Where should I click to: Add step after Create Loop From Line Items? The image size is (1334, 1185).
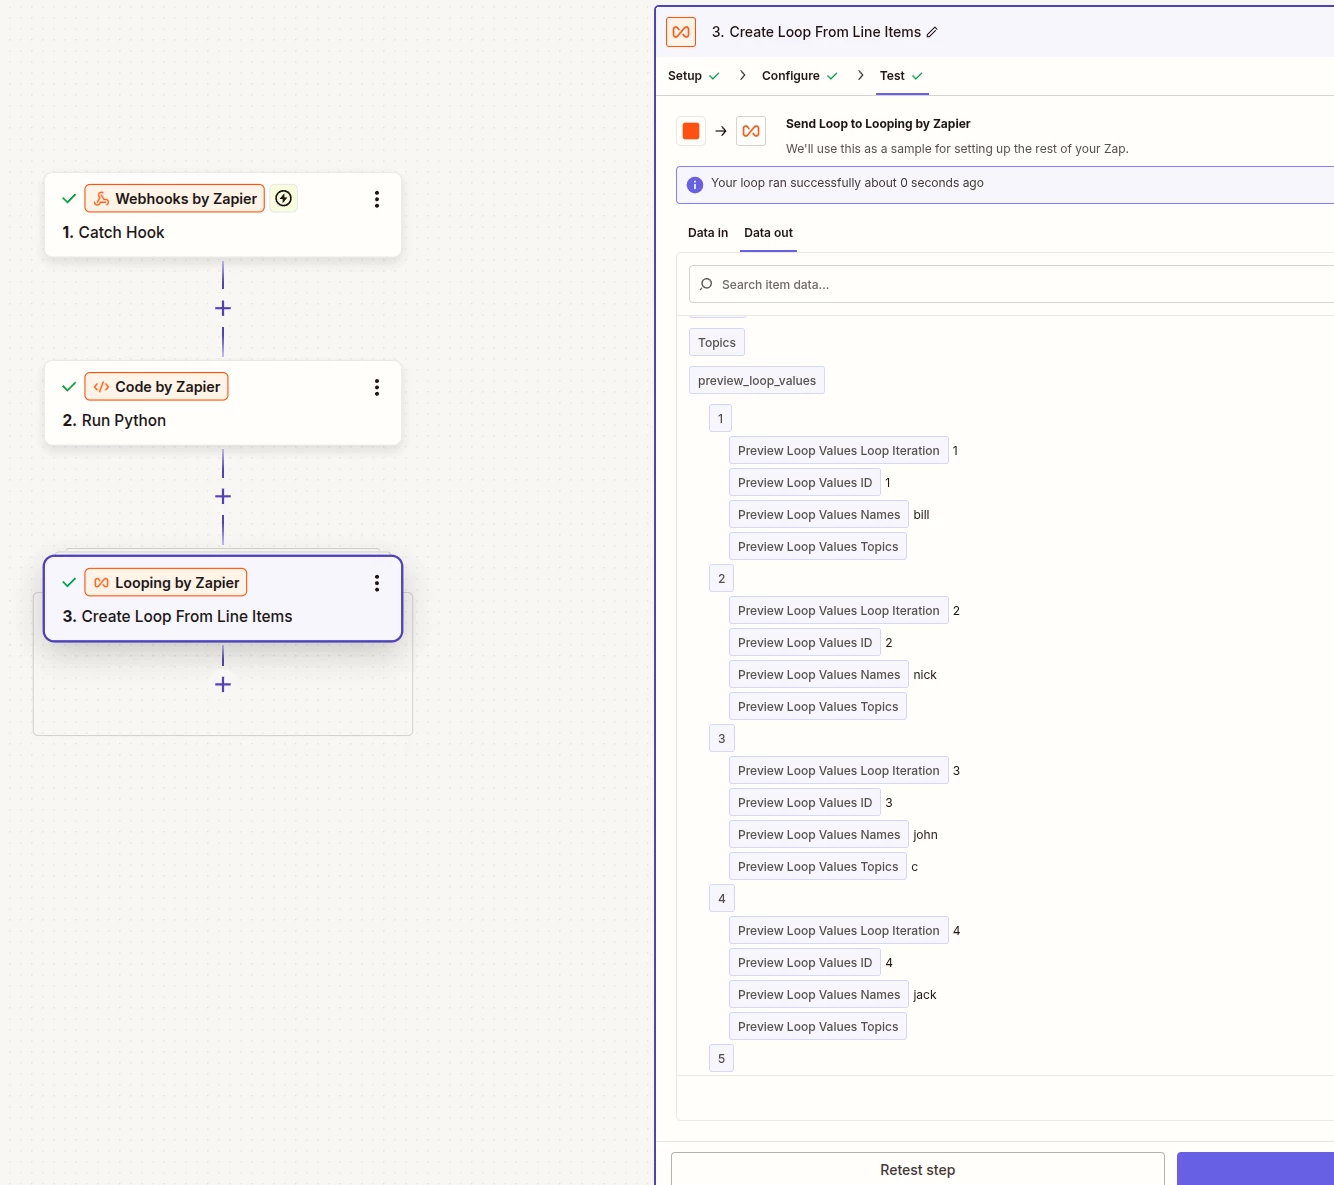pyautogui.click(x=223, y=684)
